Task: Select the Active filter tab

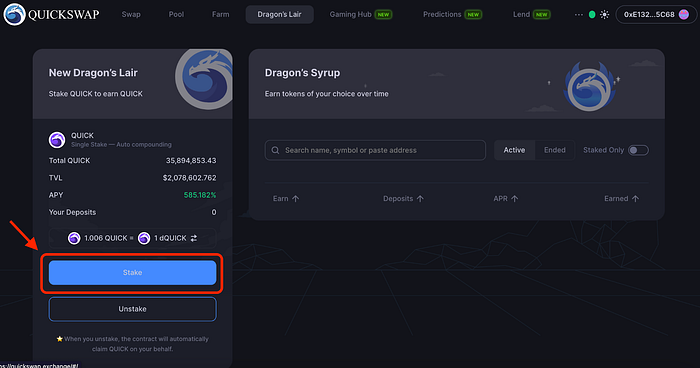Action: pos(514,150)
